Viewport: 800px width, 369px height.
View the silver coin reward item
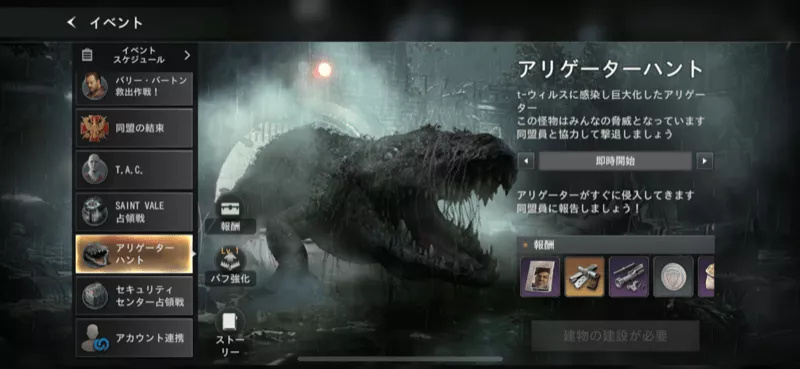tap(673, 277)
